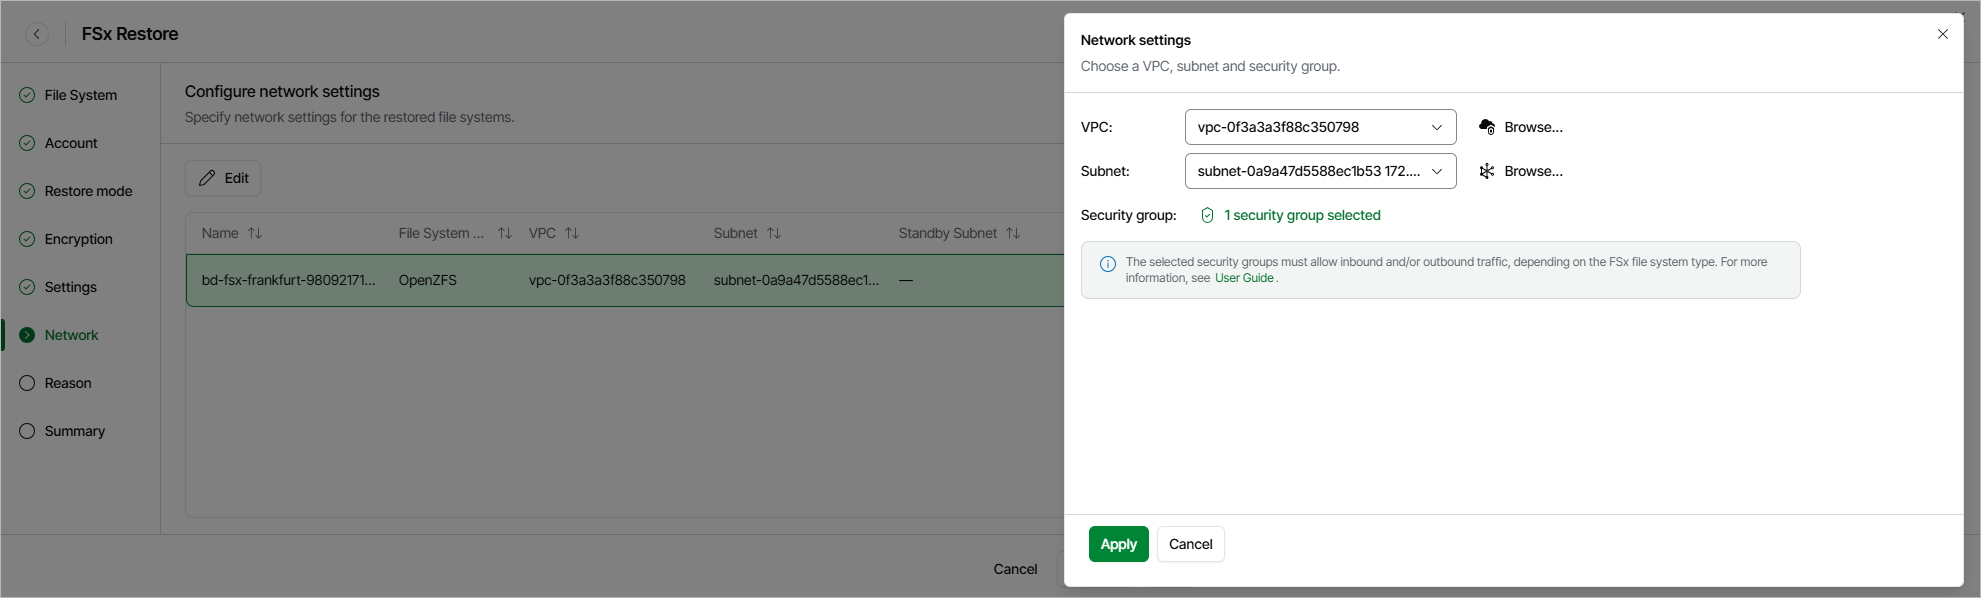This screenshot has width=1981, height=598.
Task: Open the 1 security group selected link
Action: pos(1302,215)
